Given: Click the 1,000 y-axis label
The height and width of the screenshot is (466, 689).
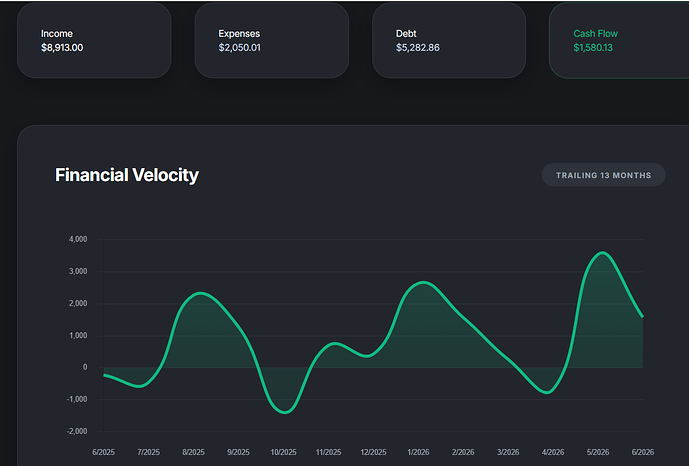Looking at the screenshot, I should point(78,336).
